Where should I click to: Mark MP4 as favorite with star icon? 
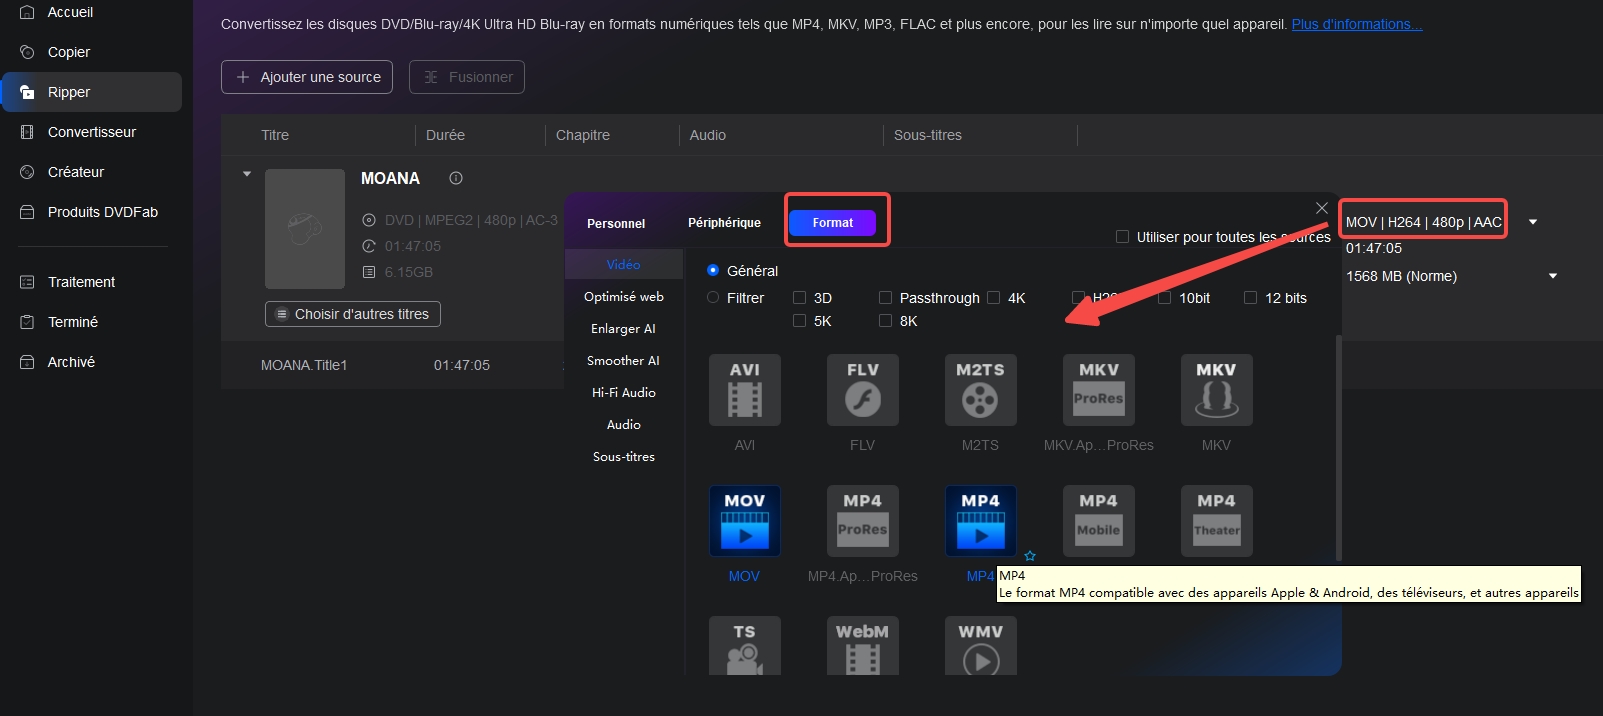[1030, 556]
